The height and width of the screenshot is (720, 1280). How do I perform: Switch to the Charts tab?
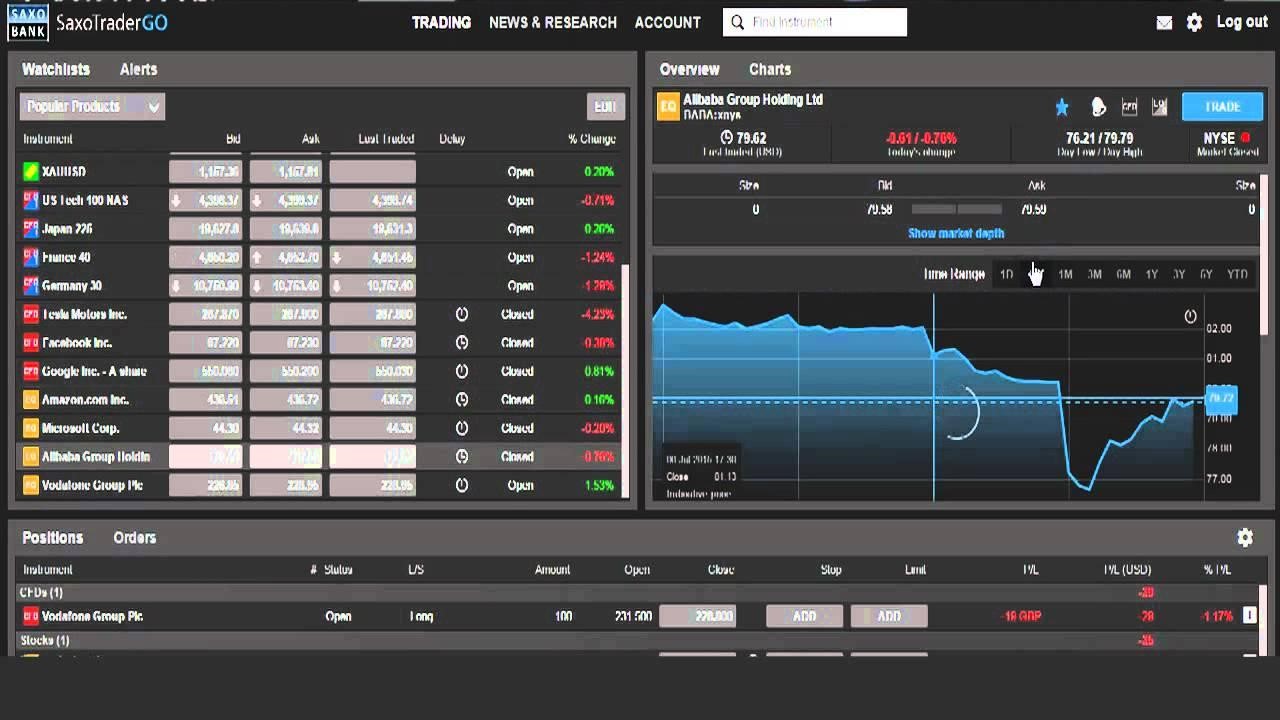(x=769, y=69)
